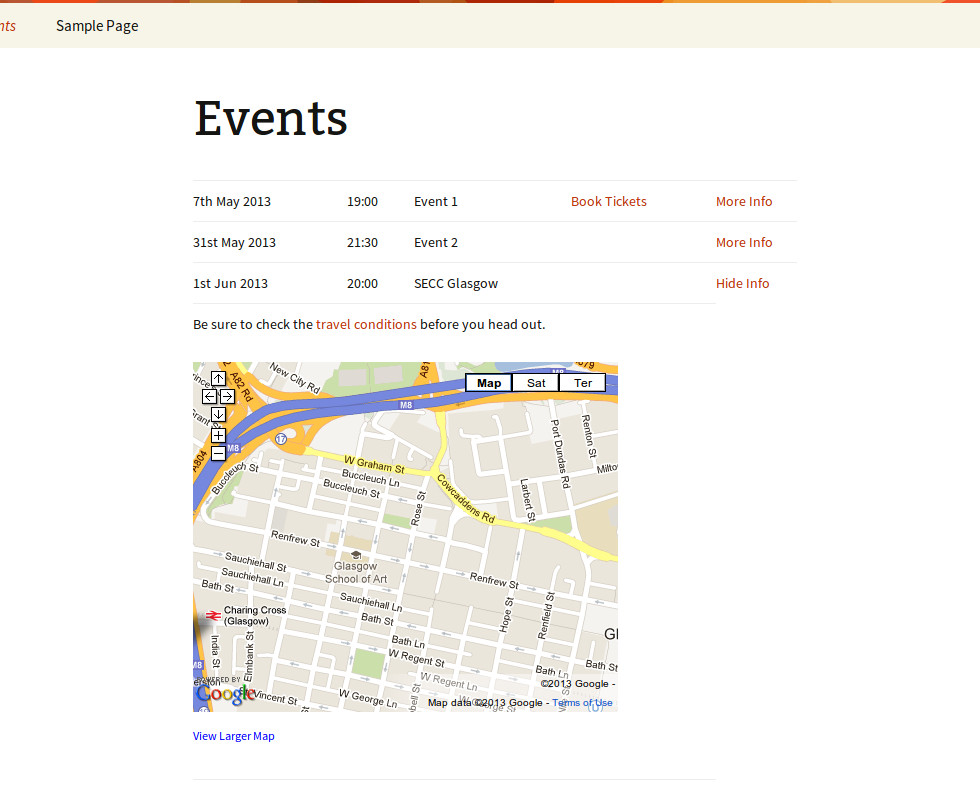Pan the map right with arrow

pyautogui.click(x=227, y=396)
